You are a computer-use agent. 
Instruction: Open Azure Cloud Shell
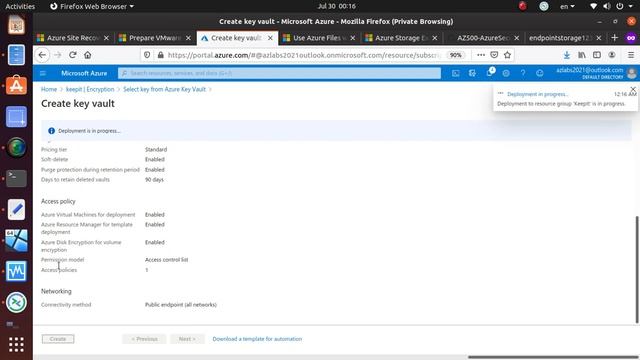(x=456, y=73)
